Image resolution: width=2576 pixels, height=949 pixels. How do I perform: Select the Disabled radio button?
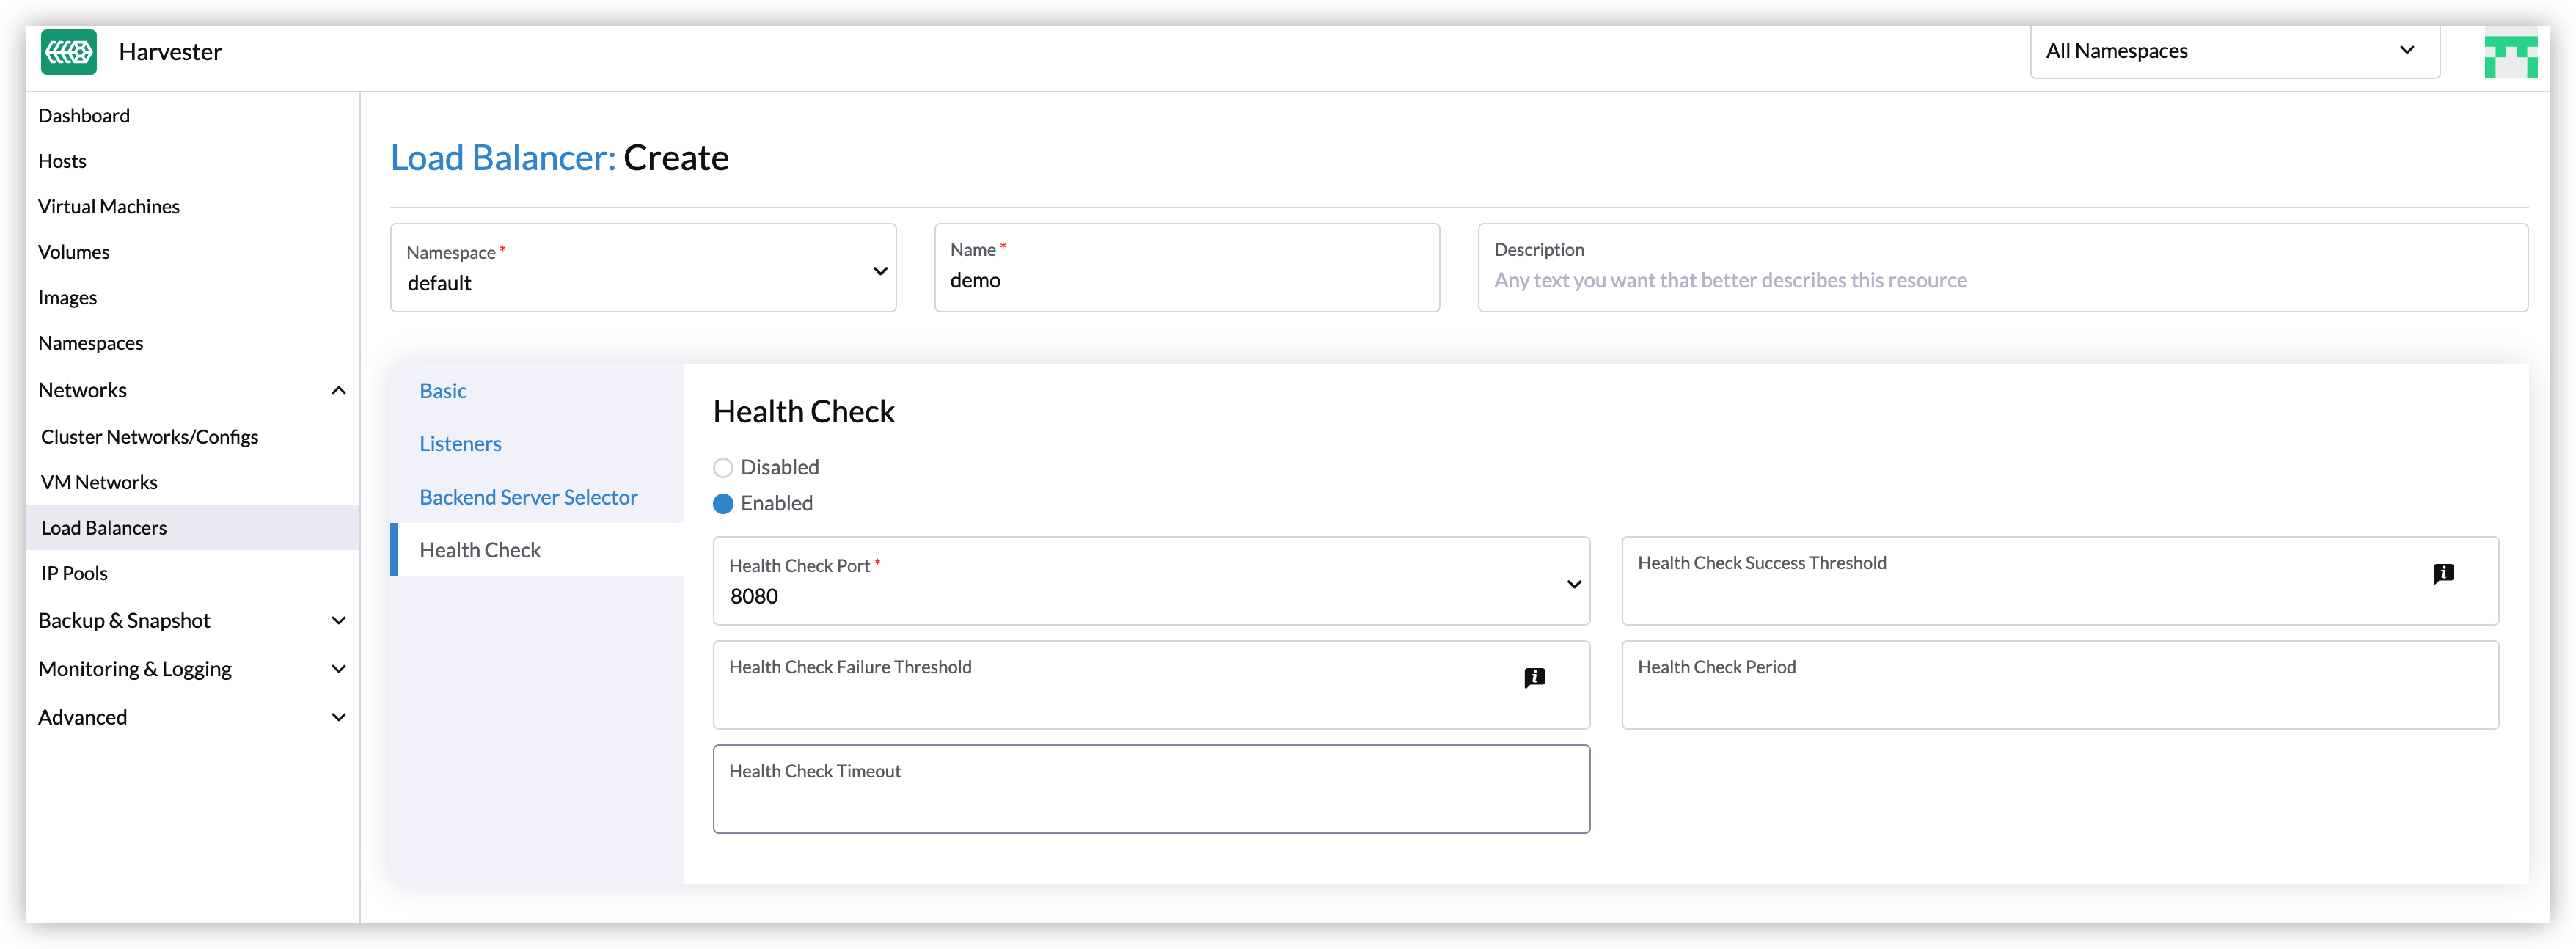pyautogui.click(x=723, y=468)
